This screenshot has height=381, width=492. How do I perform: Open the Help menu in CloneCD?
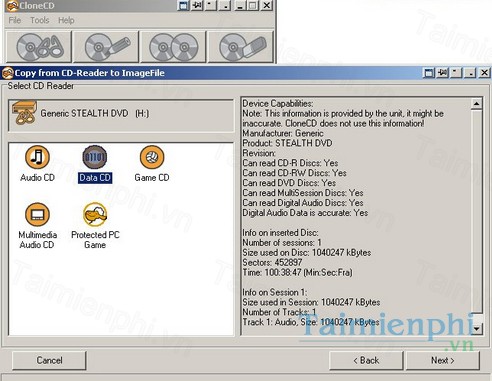click(x=66, y=20)
